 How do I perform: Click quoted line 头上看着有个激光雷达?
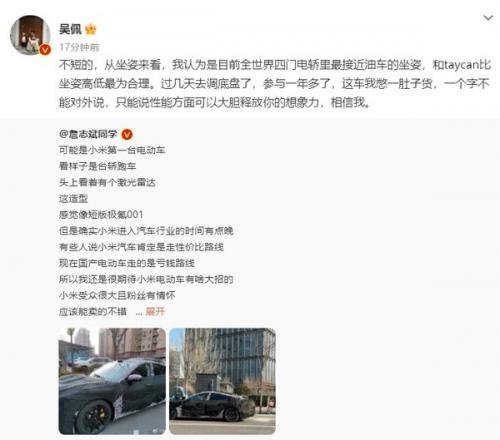[107, 182]
